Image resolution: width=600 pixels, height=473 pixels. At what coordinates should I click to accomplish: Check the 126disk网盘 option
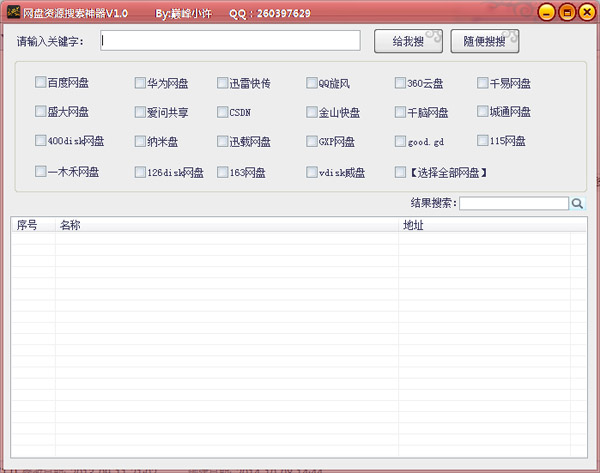click(140, 172)
